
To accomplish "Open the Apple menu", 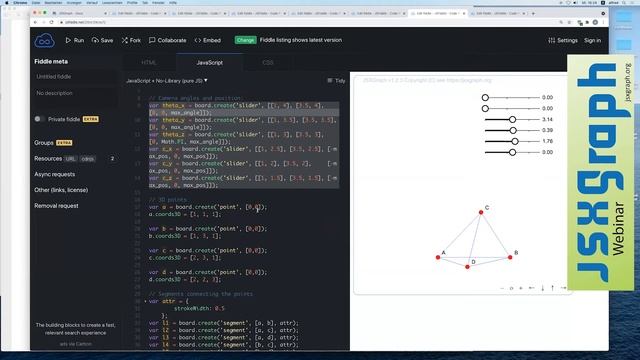I will 7,2.
